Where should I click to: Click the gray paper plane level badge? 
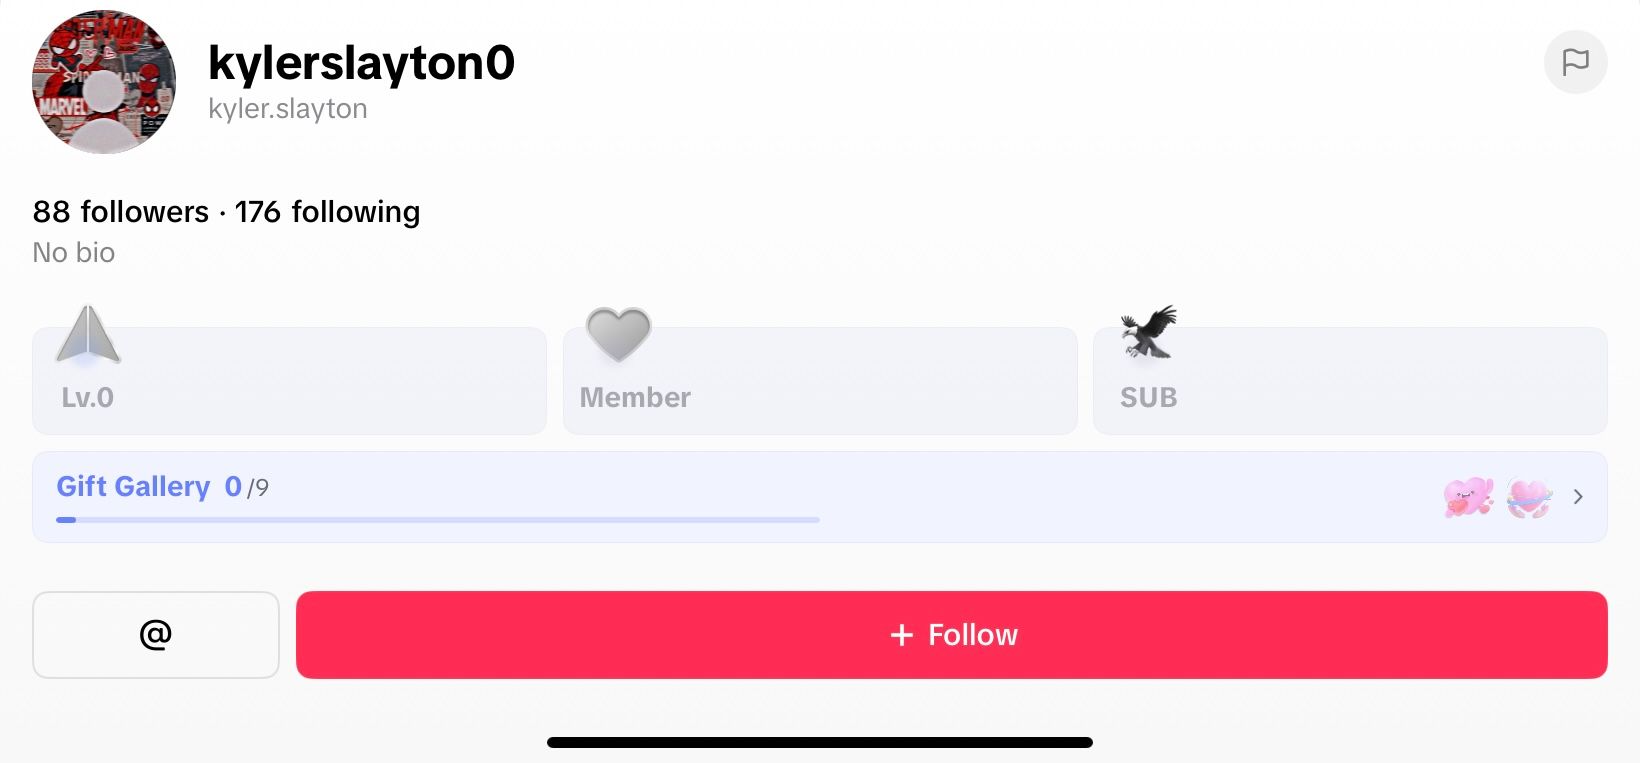pyautogui.click(x=88, y=334)
